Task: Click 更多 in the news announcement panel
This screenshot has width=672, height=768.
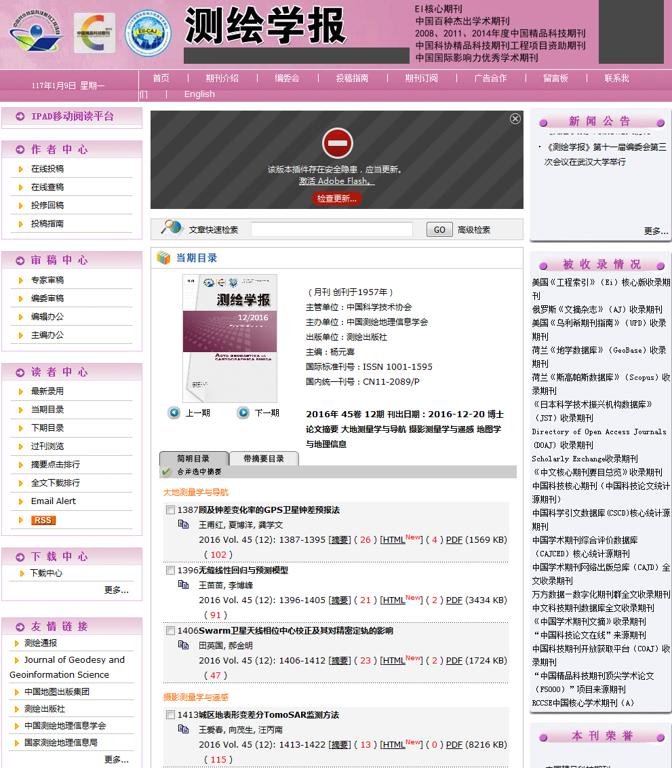Action: pos(656,231)
